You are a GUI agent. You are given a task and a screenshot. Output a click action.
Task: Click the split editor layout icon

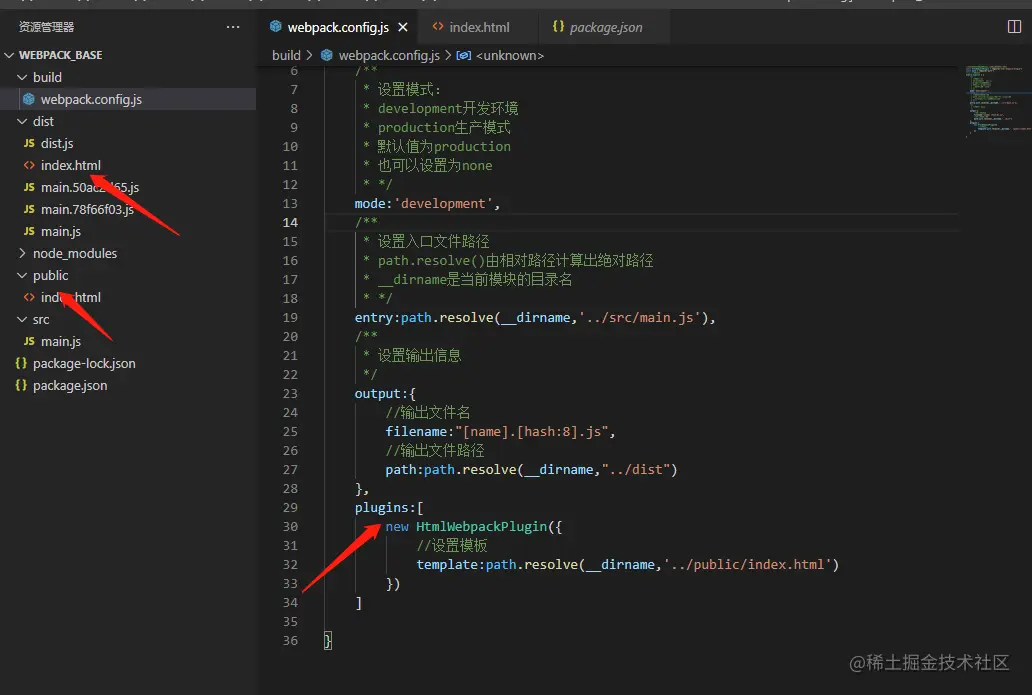point(1014,27)
